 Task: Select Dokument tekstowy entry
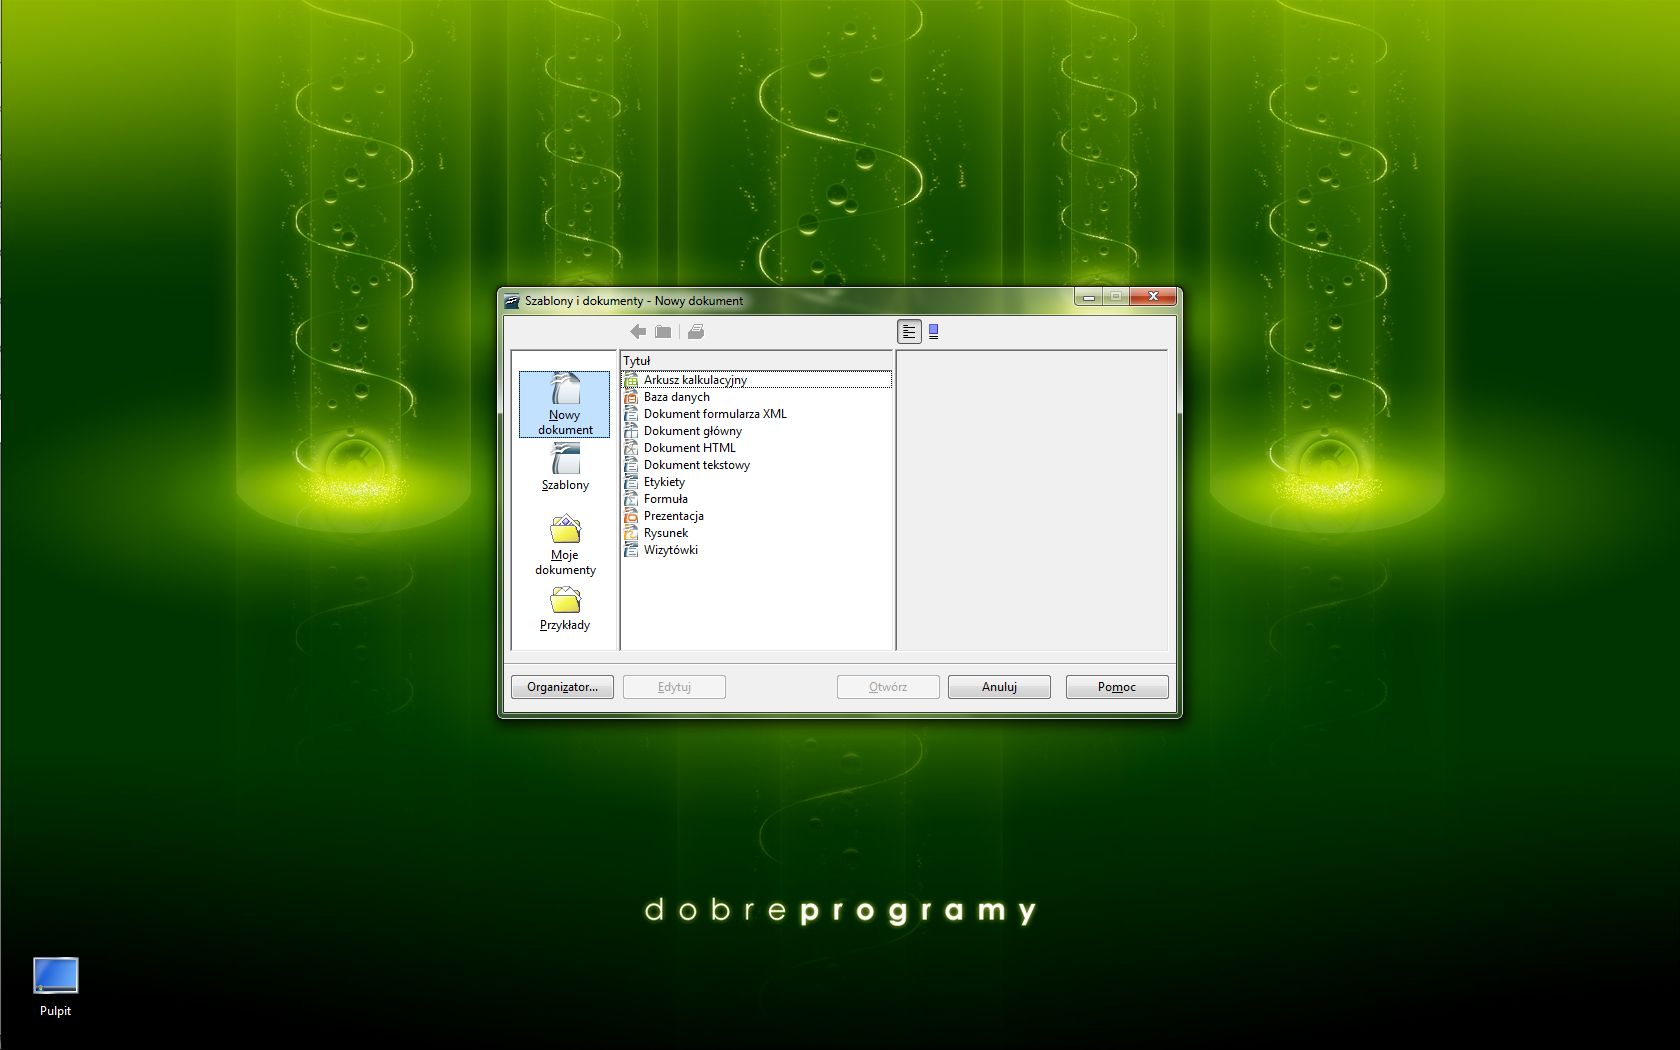(756, 465)
